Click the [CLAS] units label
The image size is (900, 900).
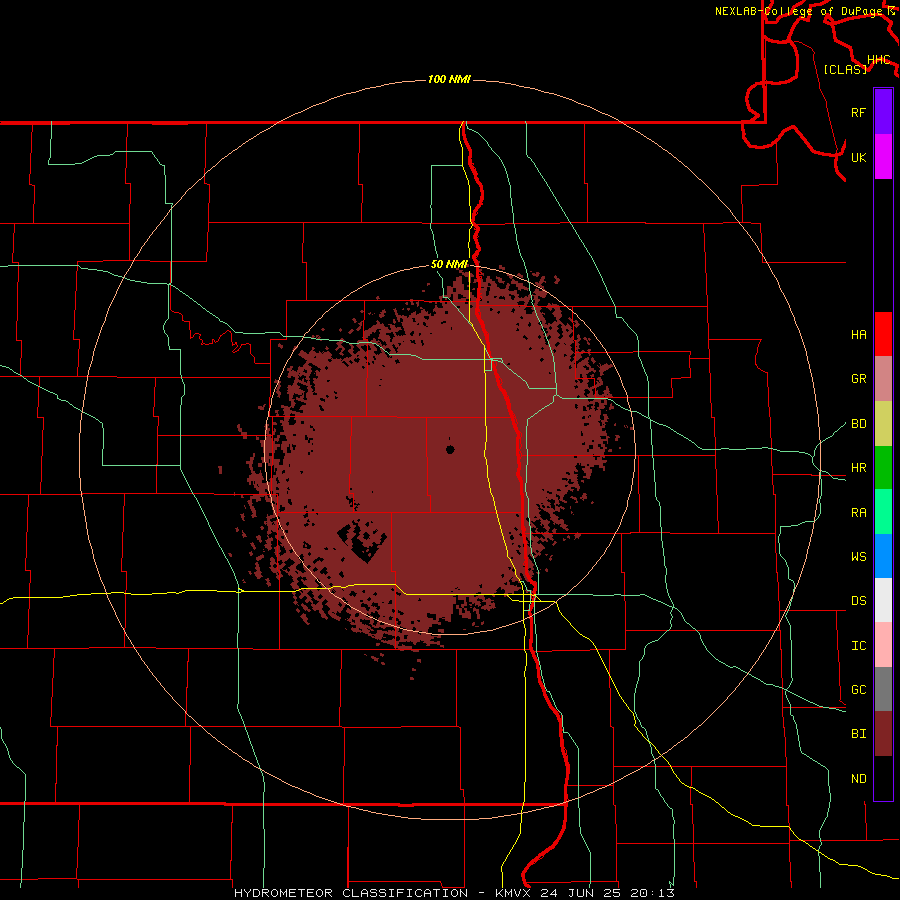coord(845,69)
